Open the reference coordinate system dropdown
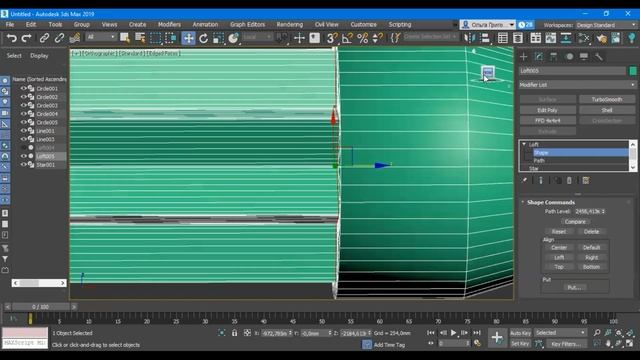 (x=257, y=37)
